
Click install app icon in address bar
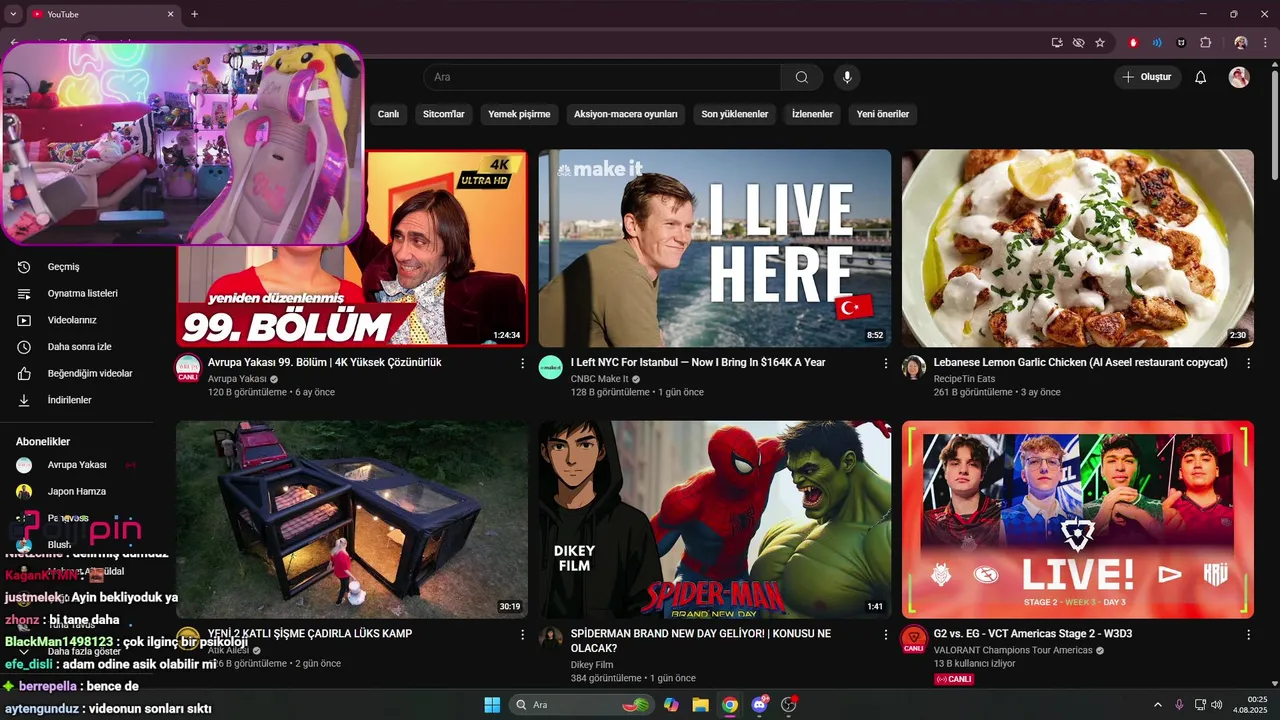1057,43
